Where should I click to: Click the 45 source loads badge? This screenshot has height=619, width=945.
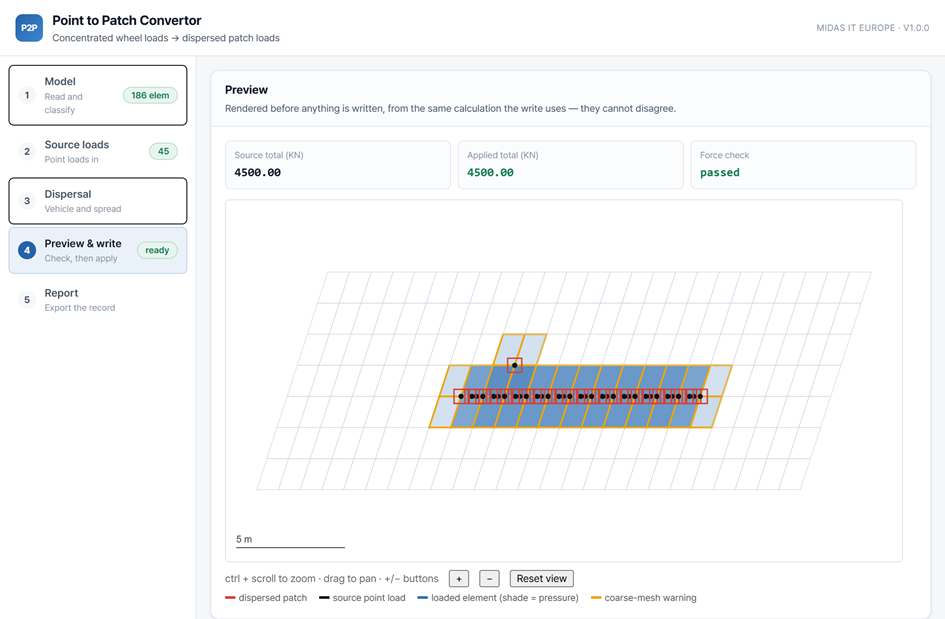[x=163, y=151]
